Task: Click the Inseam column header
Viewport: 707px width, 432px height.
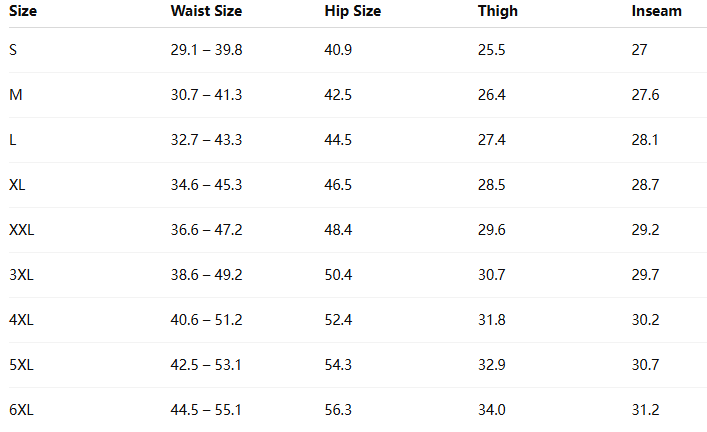Action: click(x=656, y=11)
